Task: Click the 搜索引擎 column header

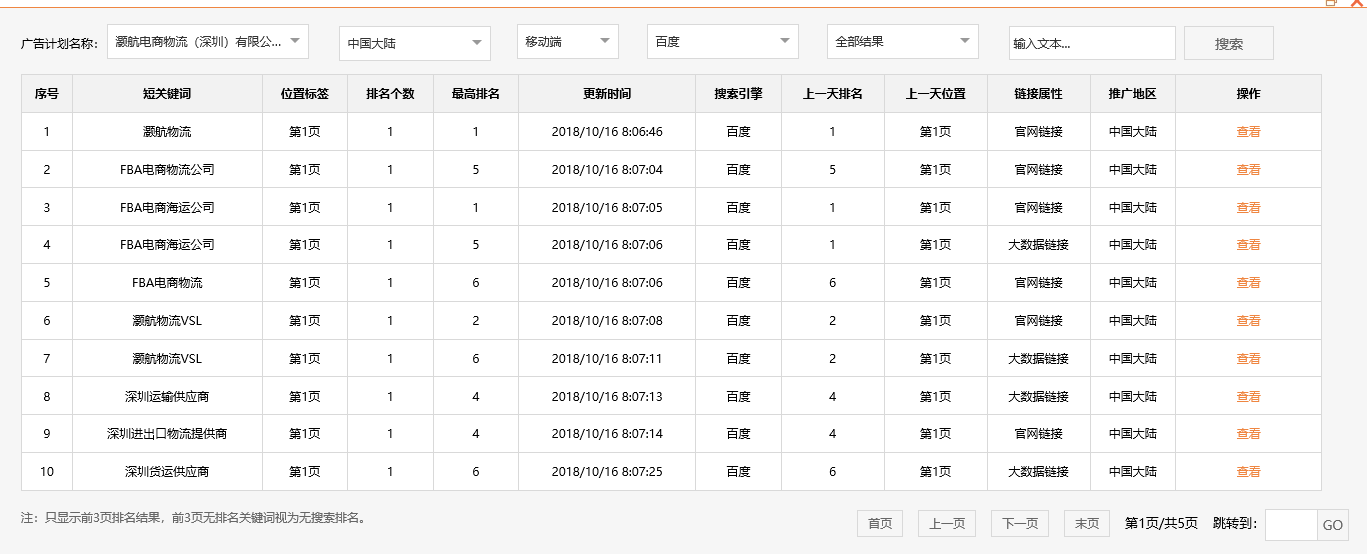Action: 738,94
